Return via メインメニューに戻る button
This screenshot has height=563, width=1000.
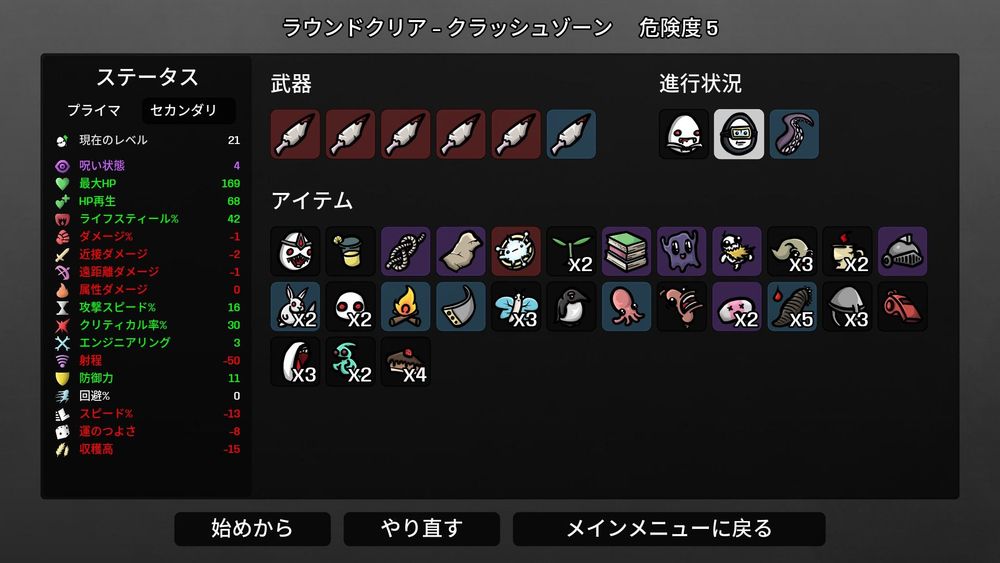[669, 529]
